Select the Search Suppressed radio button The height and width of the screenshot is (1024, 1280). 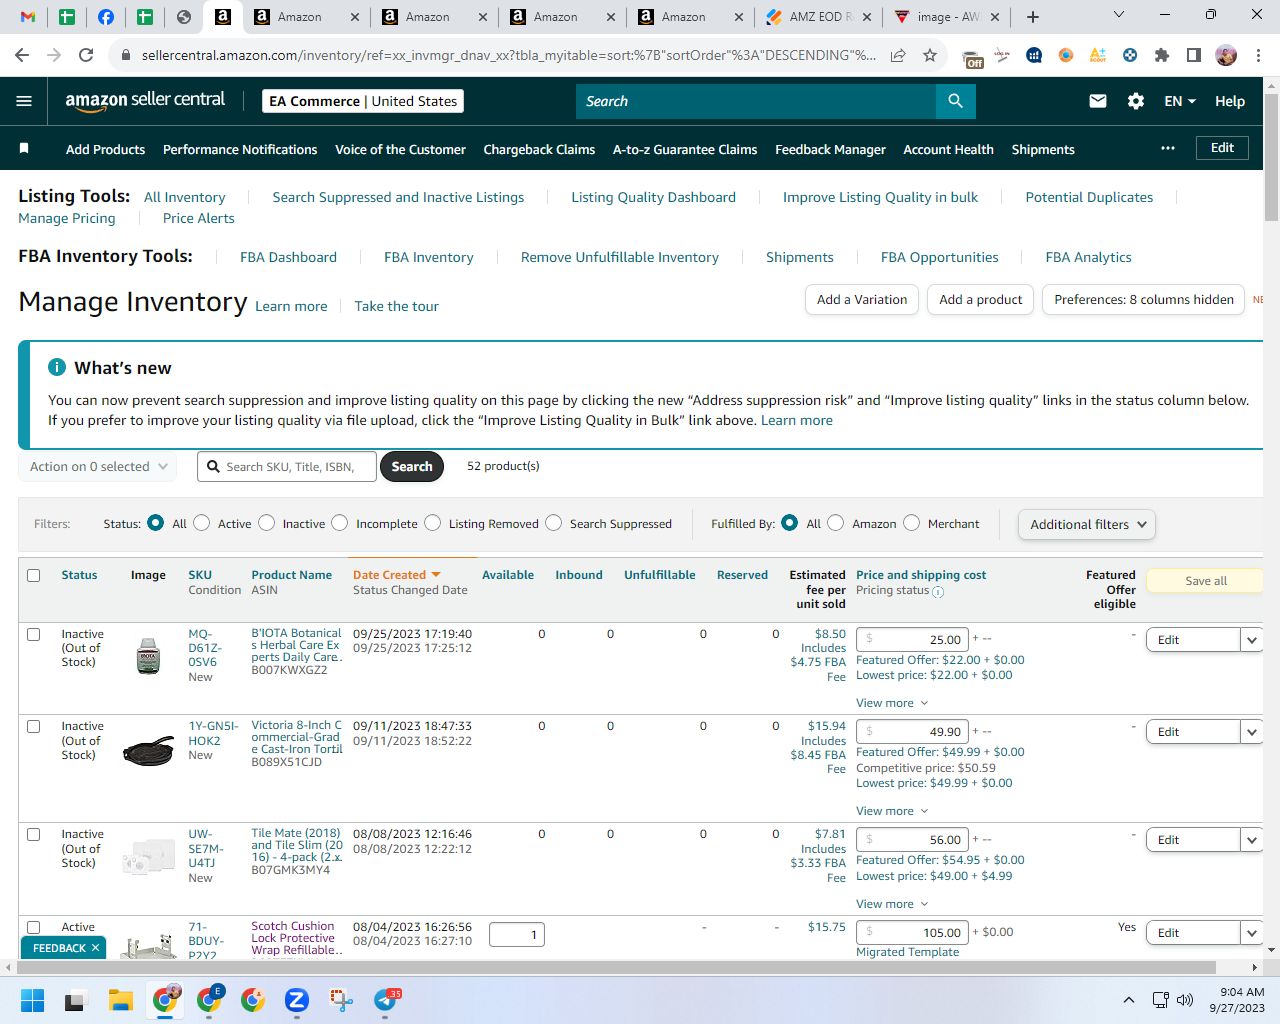pos(554,523)
